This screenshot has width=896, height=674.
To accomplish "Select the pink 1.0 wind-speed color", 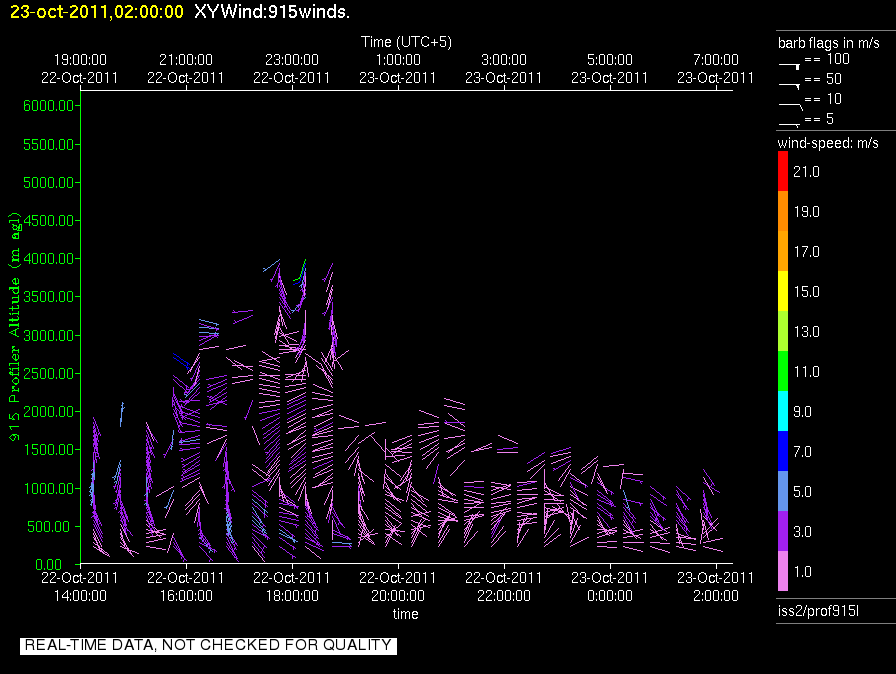I will coord(783,572).
